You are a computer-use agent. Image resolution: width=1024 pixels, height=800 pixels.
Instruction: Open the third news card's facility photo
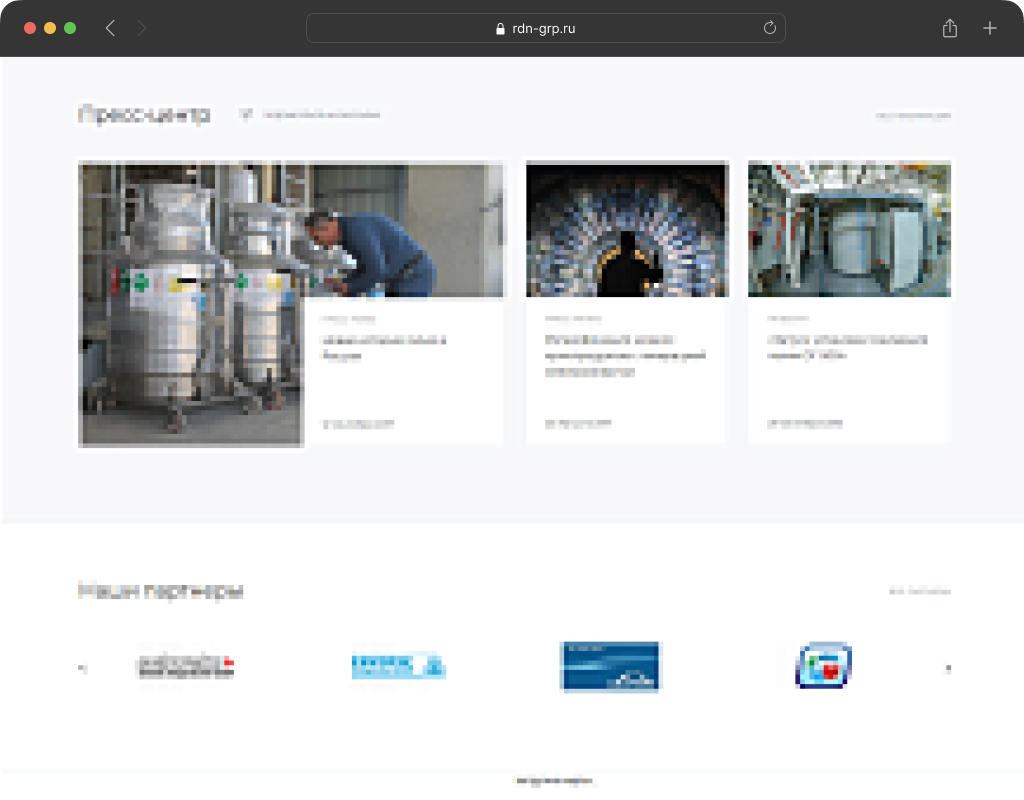[x=849, y=230]
